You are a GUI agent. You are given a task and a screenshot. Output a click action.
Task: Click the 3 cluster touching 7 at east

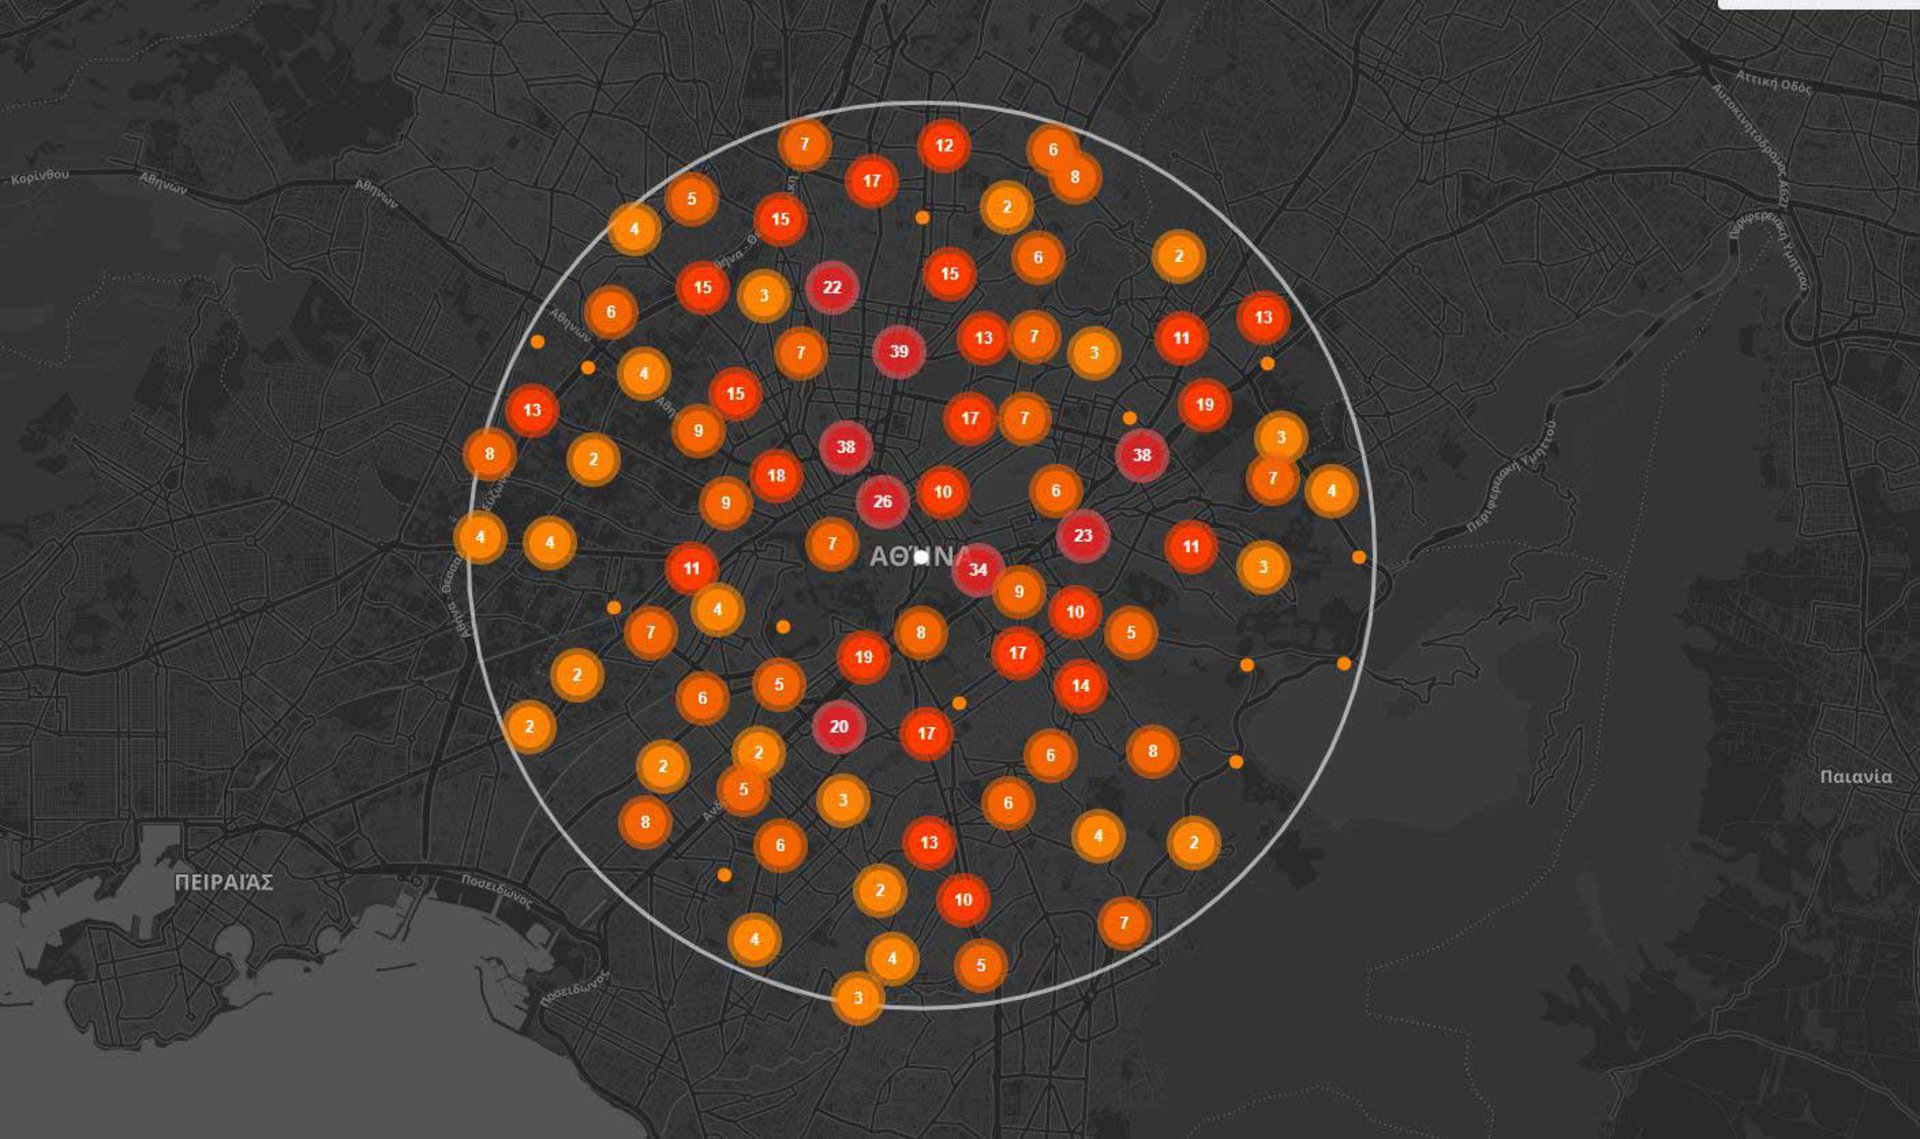[1281, 437]
